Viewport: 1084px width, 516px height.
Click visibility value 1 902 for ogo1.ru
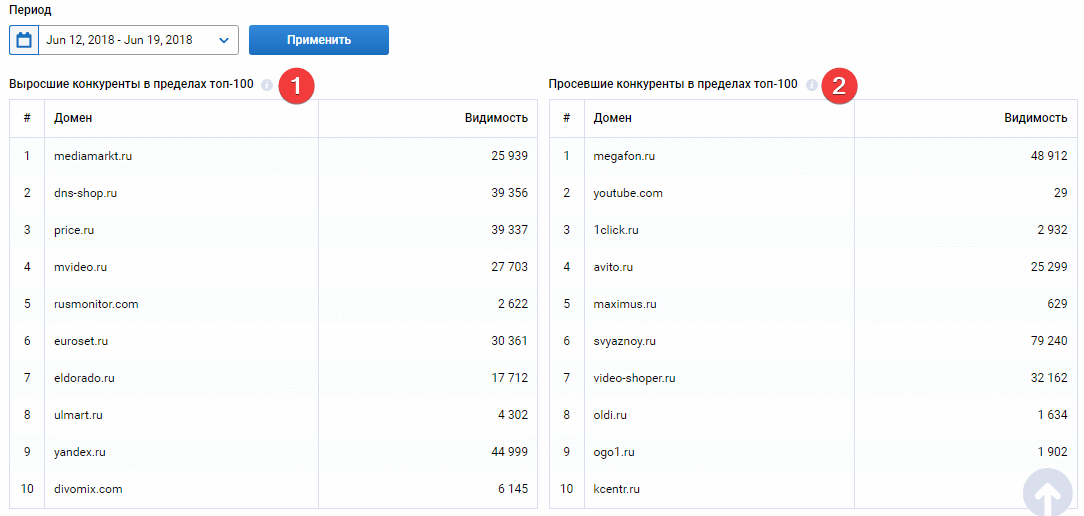pos(1052,452)
